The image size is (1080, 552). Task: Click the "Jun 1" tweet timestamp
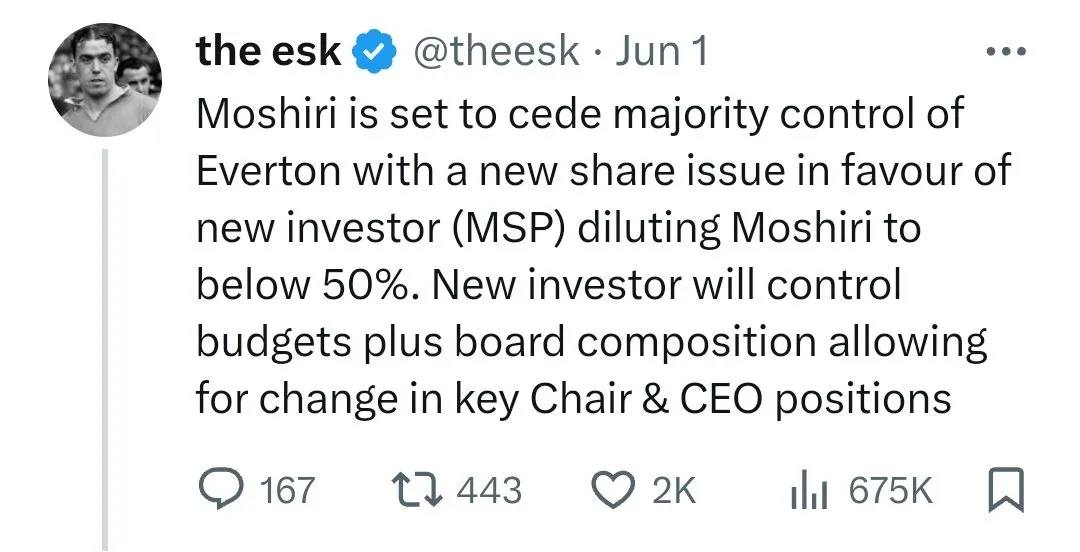point(661,52)
